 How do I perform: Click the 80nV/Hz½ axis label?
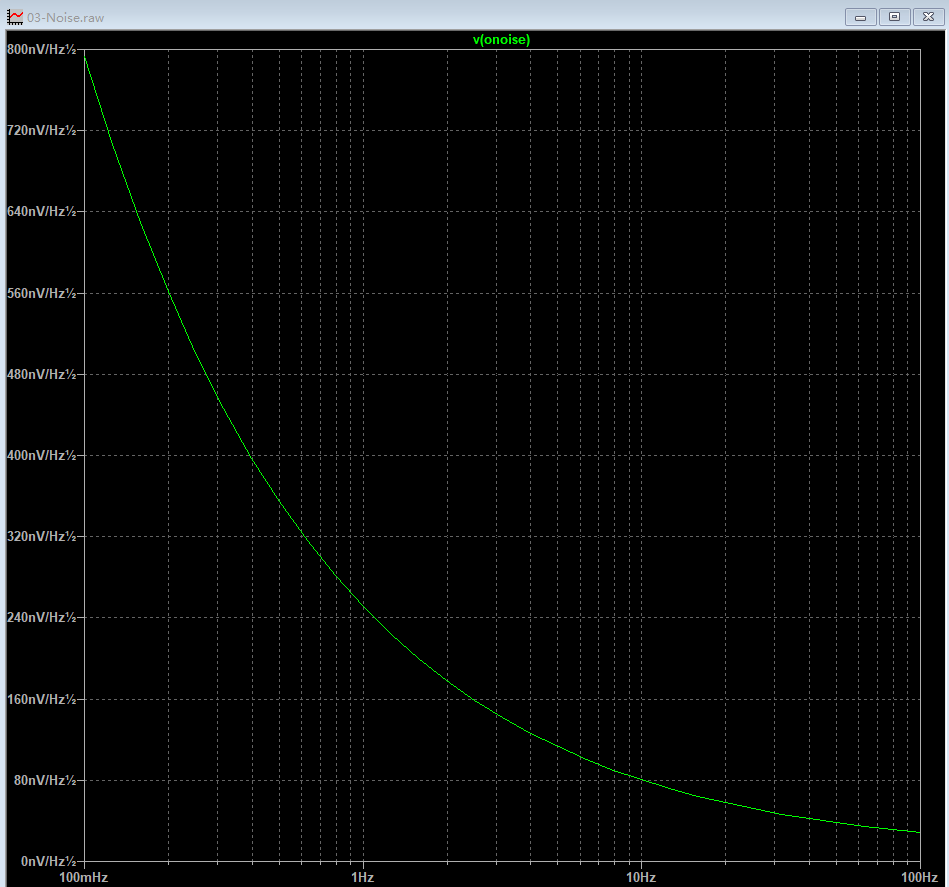[x=45, y=781]
